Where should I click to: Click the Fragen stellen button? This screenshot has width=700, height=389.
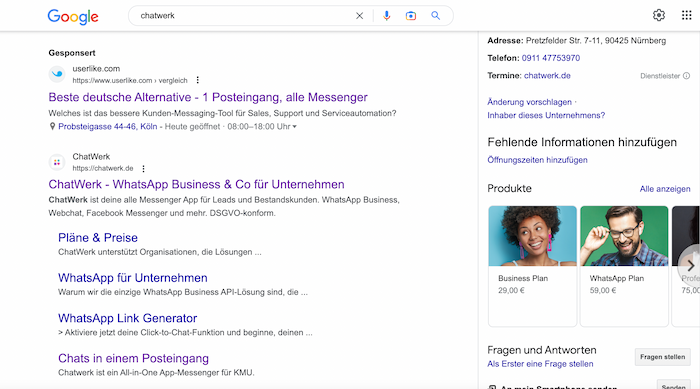pyautogui.click(x=662, y=357)
